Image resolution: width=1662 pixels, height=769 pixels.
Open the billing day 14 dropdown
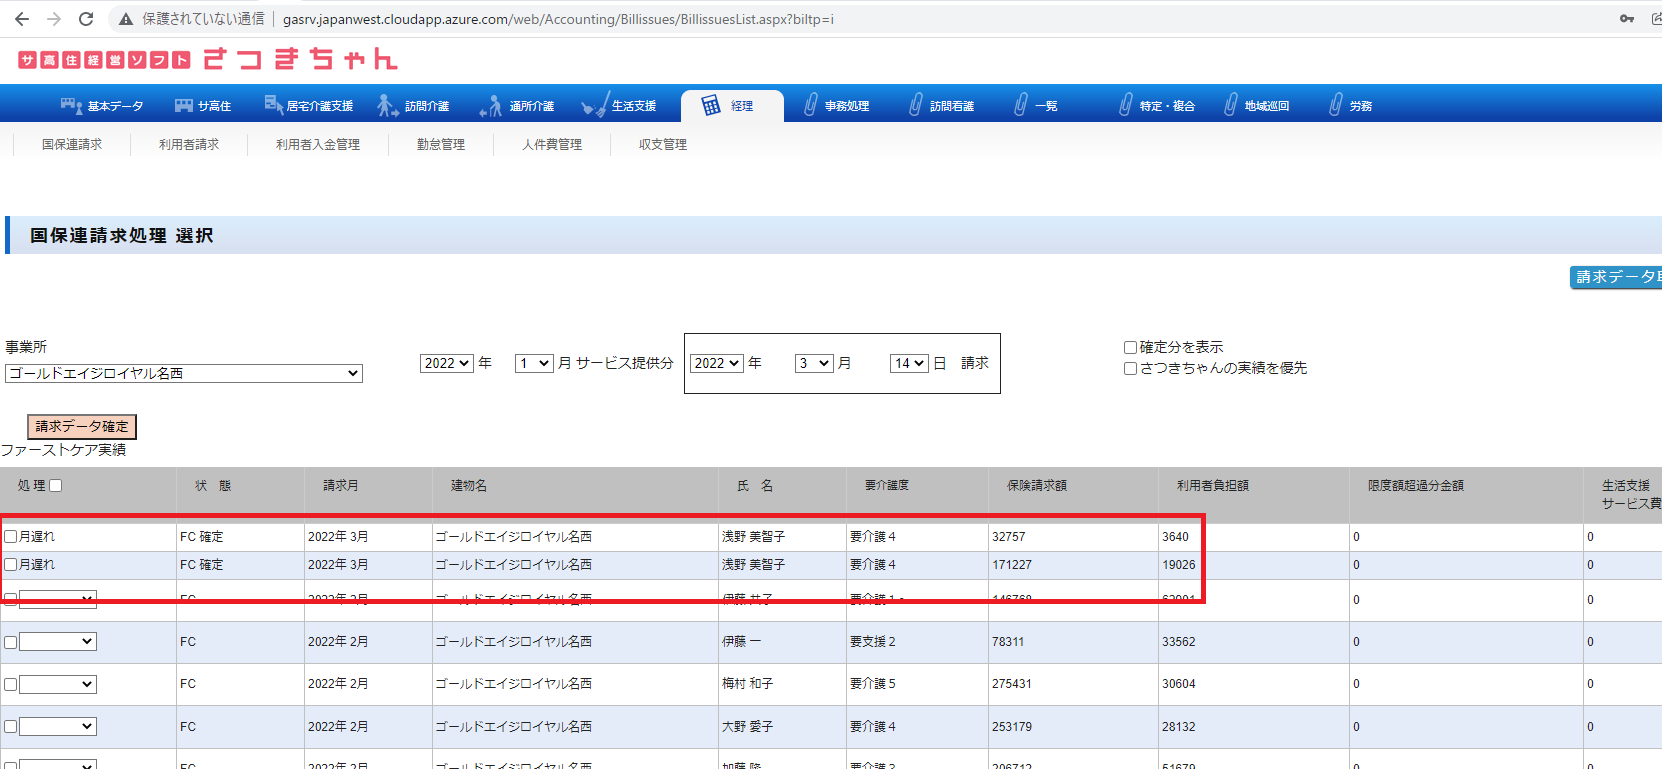click(x=909, y=364)
